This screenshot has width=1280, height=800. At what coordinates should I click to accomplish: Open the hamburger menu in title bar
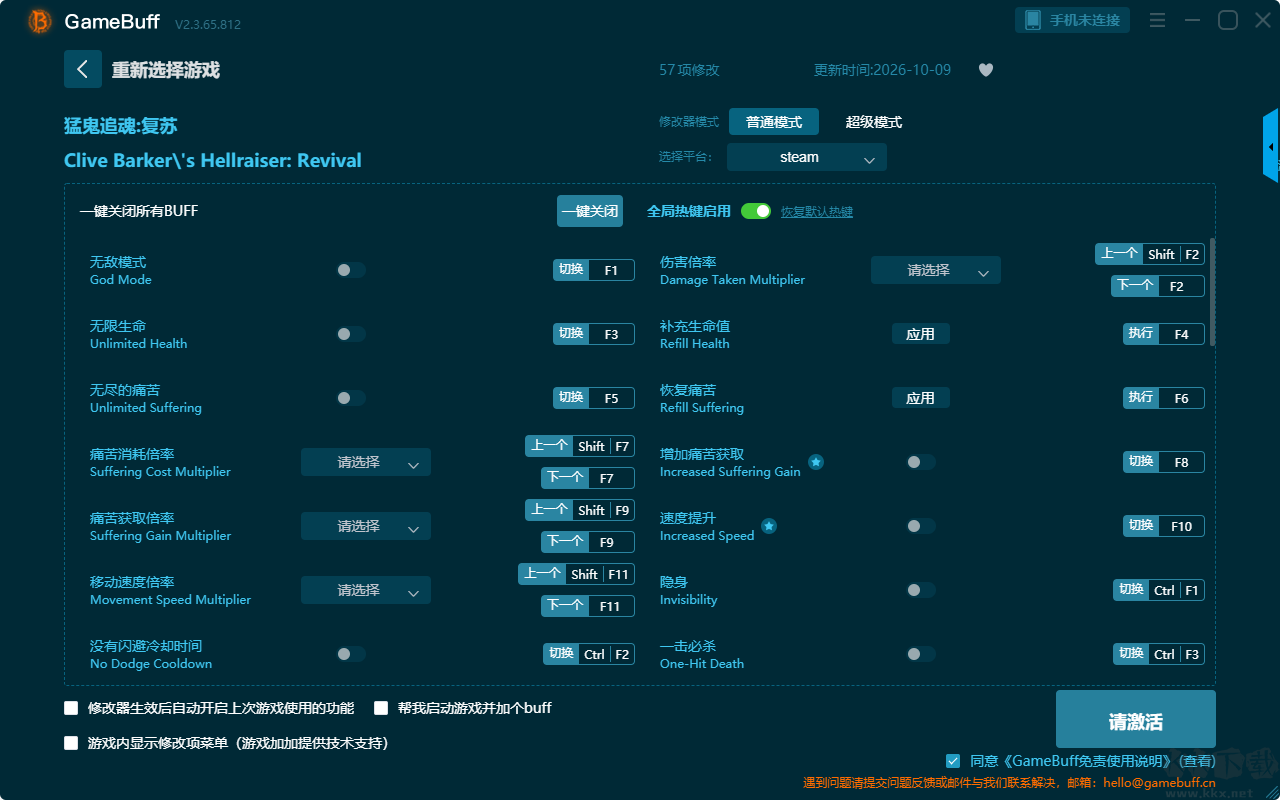[1157, 21]
